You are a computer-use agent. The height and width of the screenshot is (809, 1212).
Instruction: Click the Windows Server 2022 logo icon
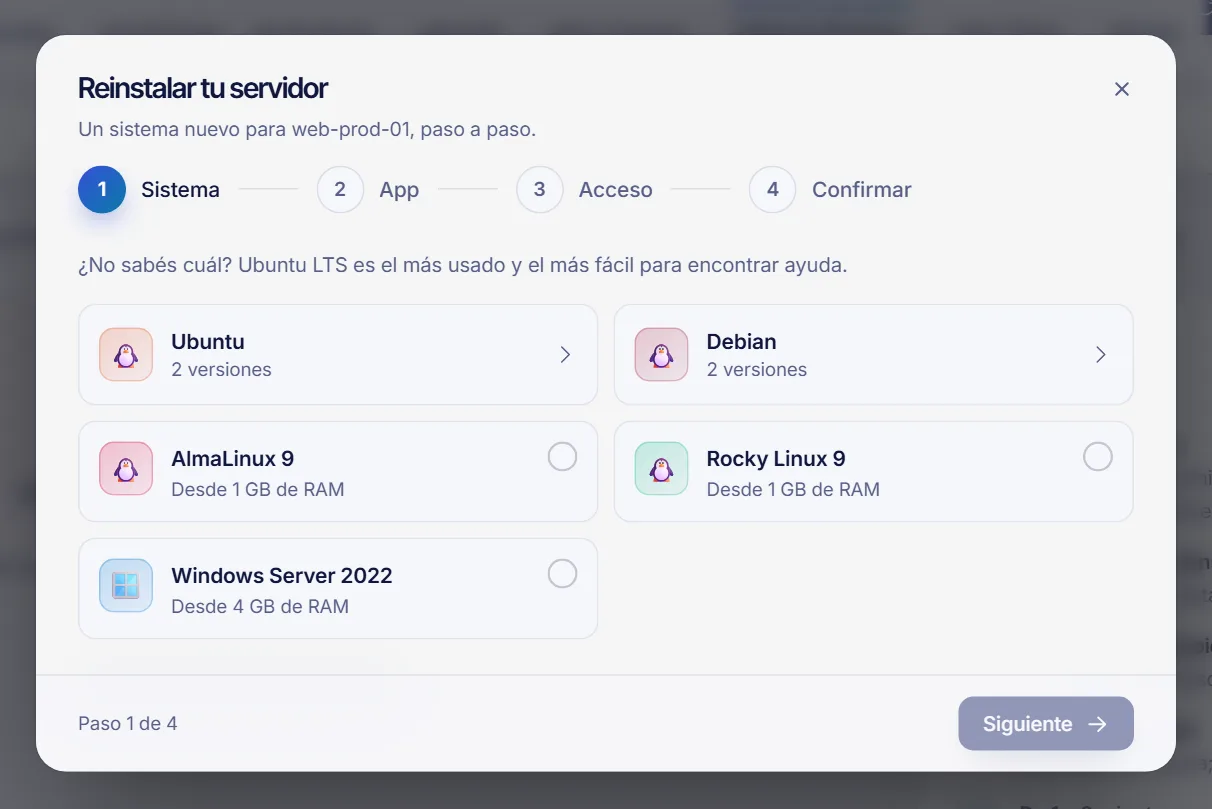point(126,586)
